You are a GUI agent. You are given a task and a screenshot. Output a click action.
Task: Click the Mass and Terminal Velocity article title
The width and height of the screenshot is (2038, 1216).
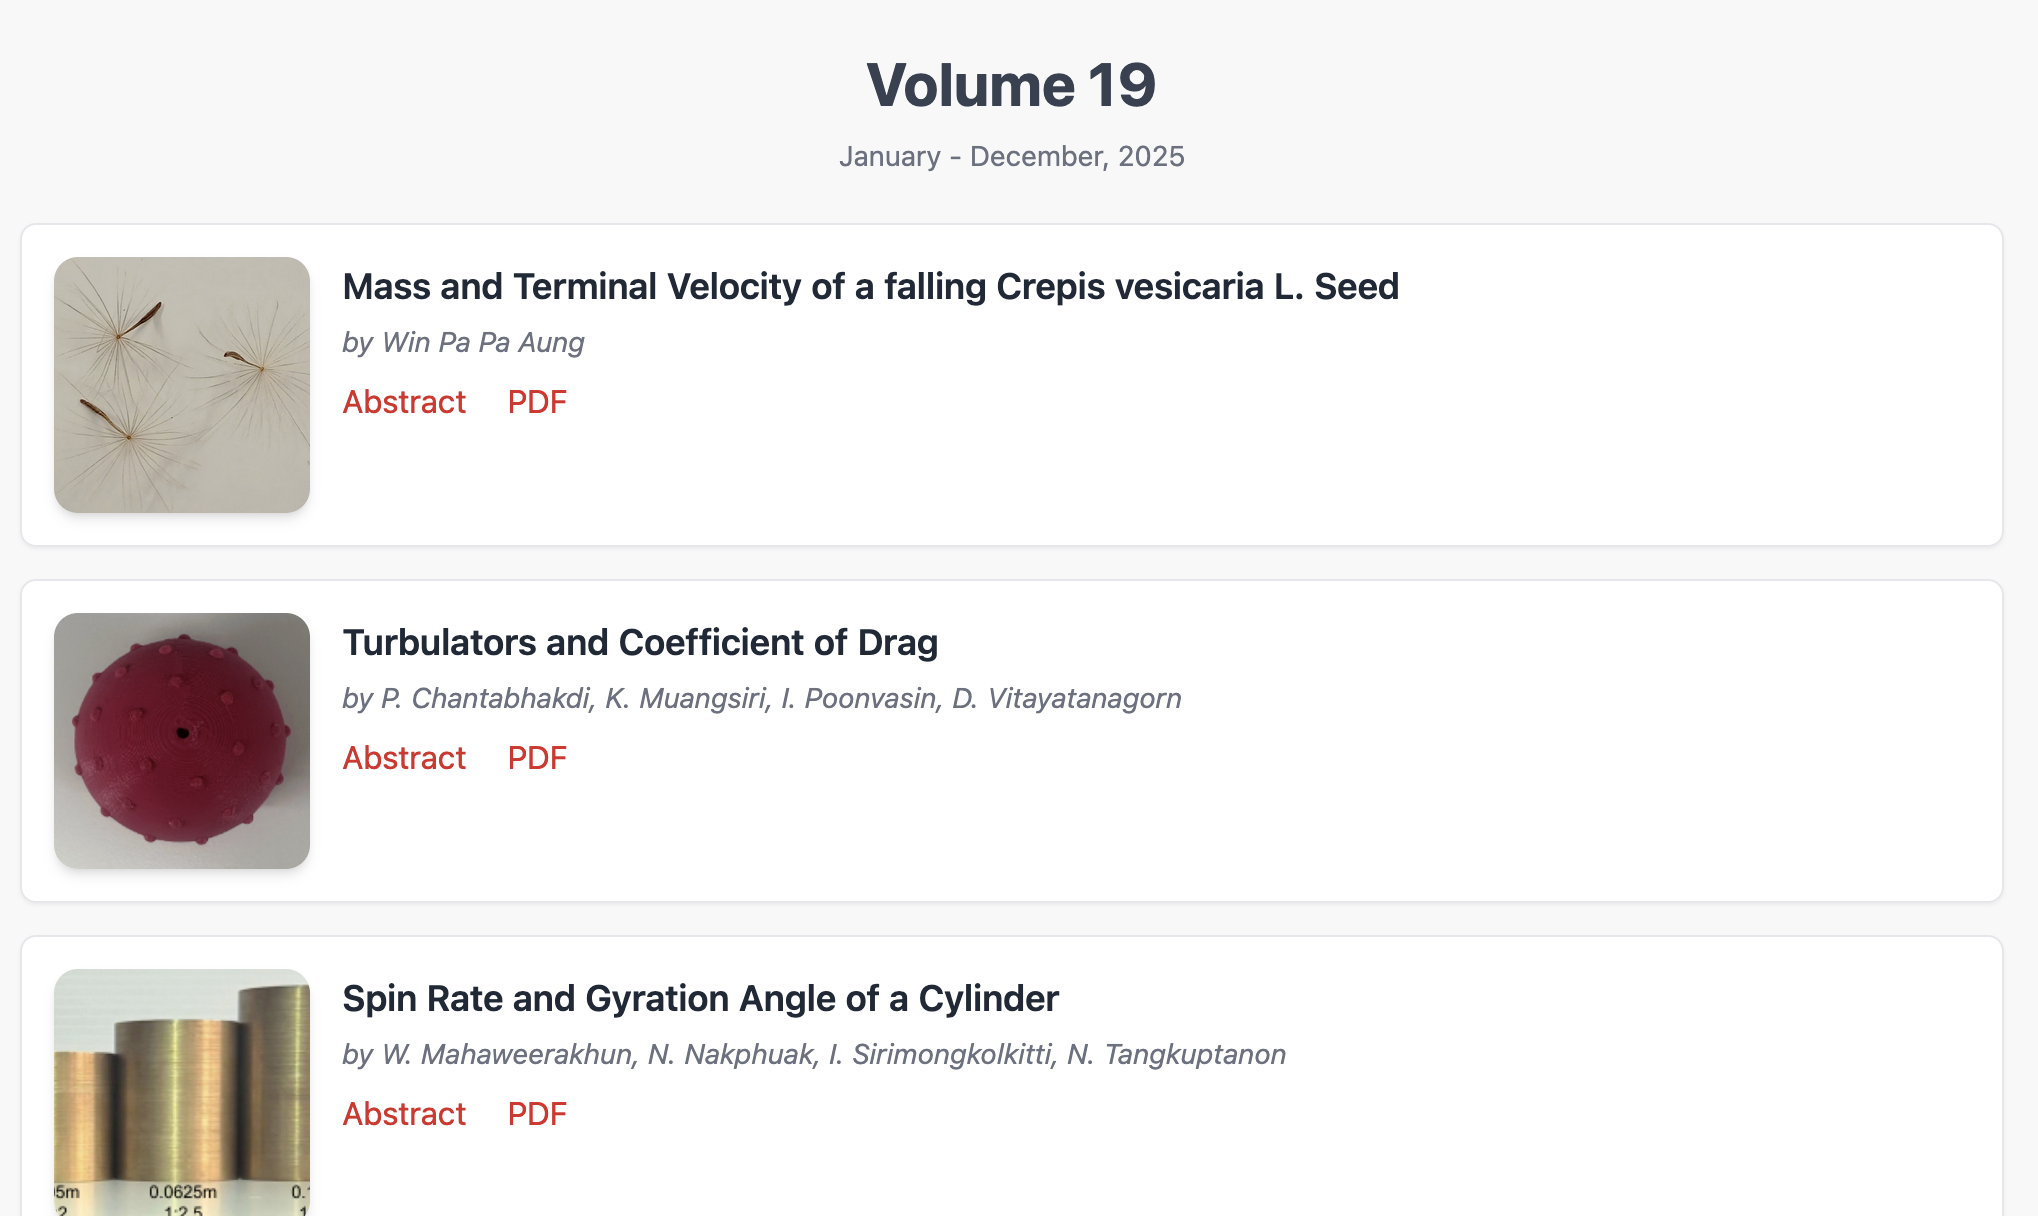click(870, 287)
